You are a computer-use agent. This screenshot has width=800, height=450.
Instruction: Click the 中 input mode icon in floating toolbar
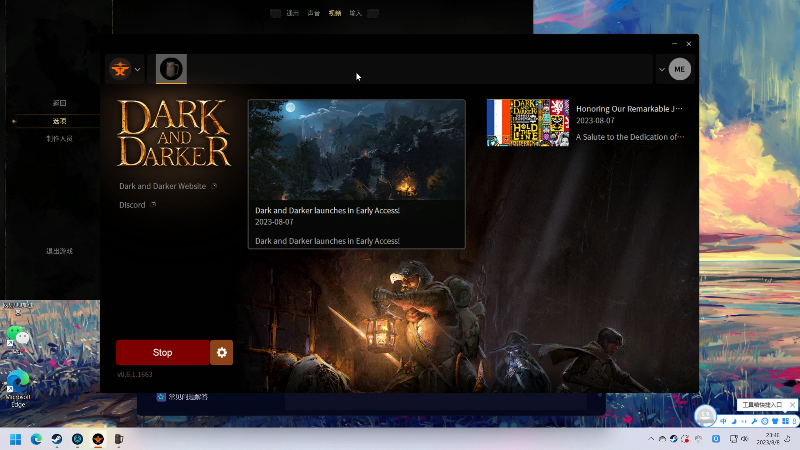tap(723, 421)
